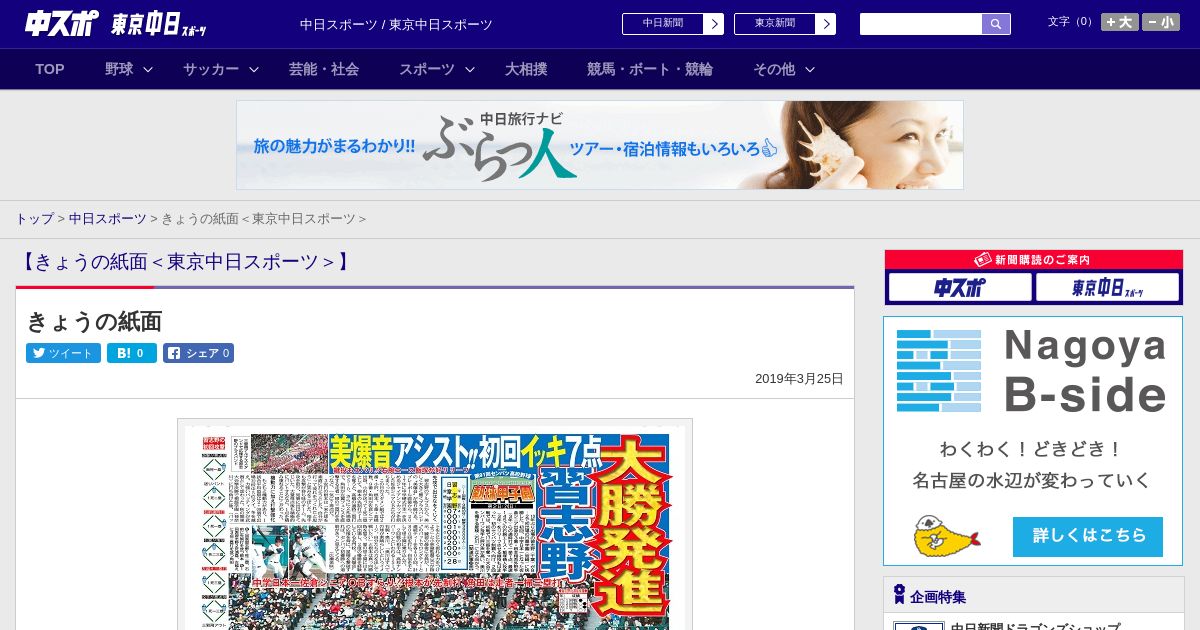Open the 東京新聞 link button

[x=774, y=24]
